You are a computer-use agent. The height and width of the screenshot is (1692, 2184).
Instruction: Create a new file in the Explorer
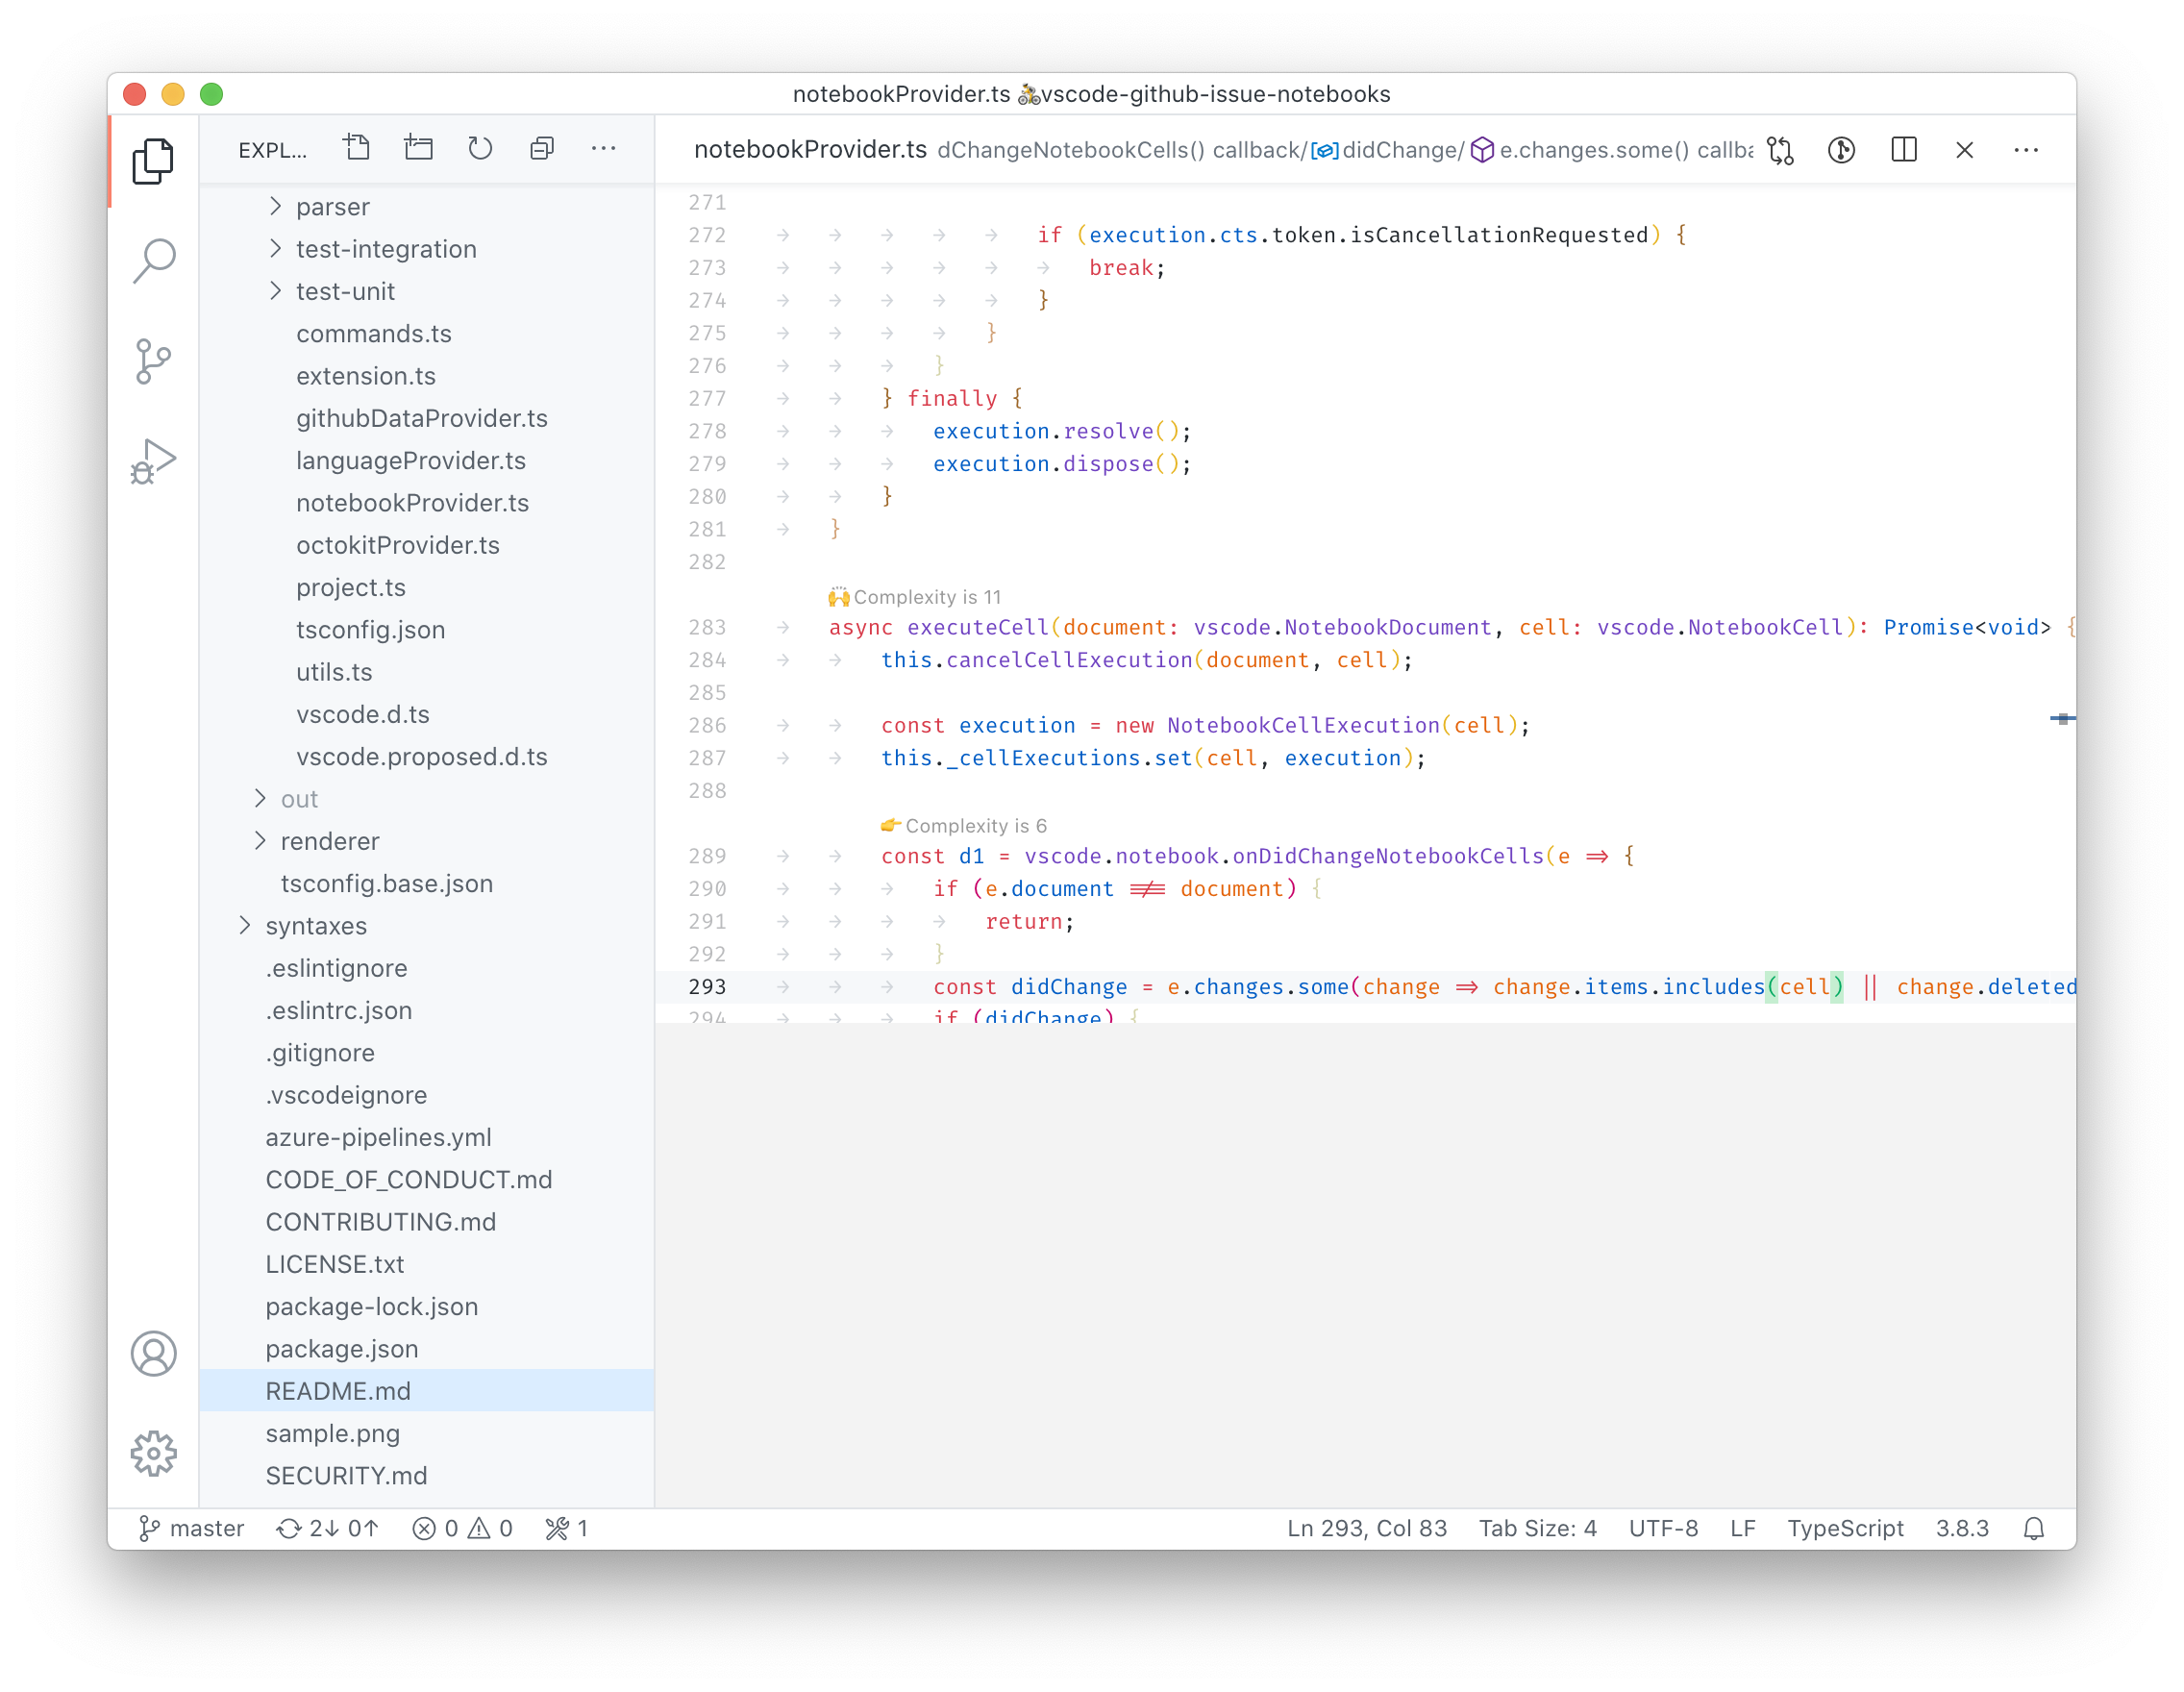(x=357, y=148)
